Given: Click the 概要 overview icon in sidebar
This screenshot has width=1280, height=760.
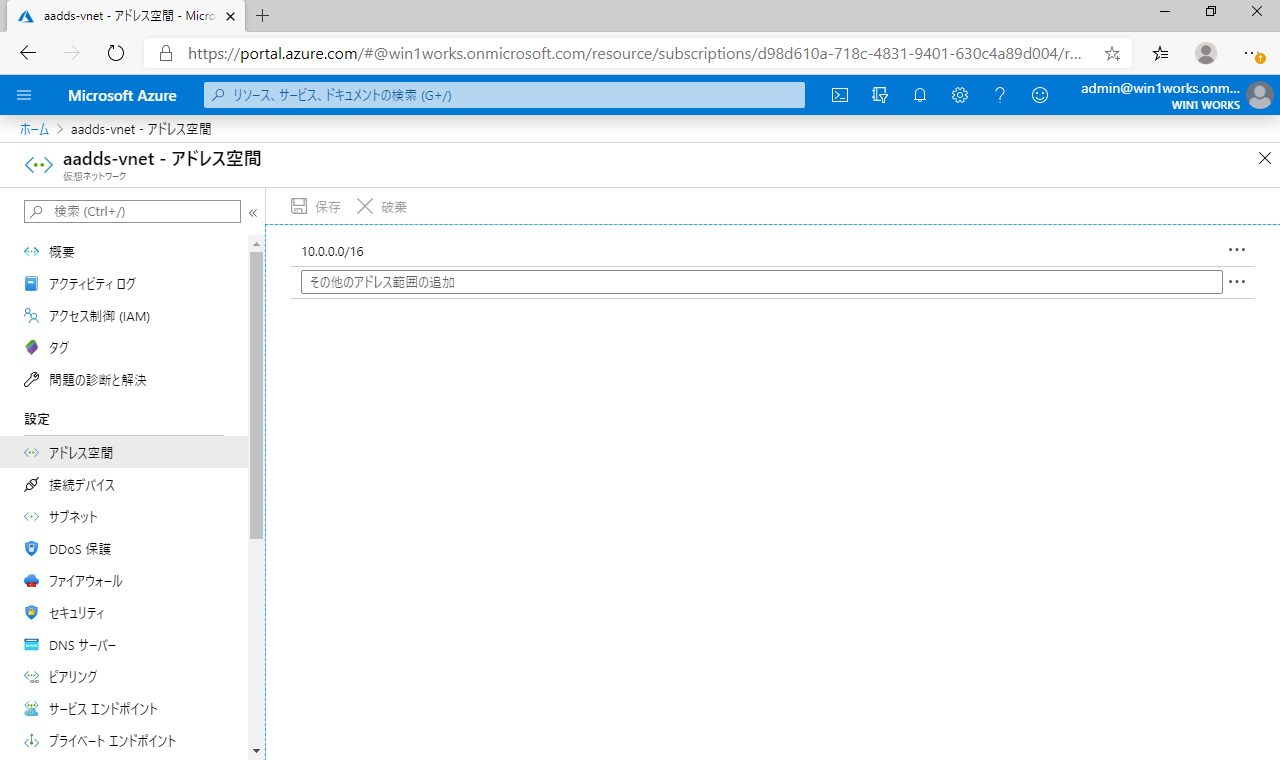Looking at the screenshot, I should tap(32, 252).
